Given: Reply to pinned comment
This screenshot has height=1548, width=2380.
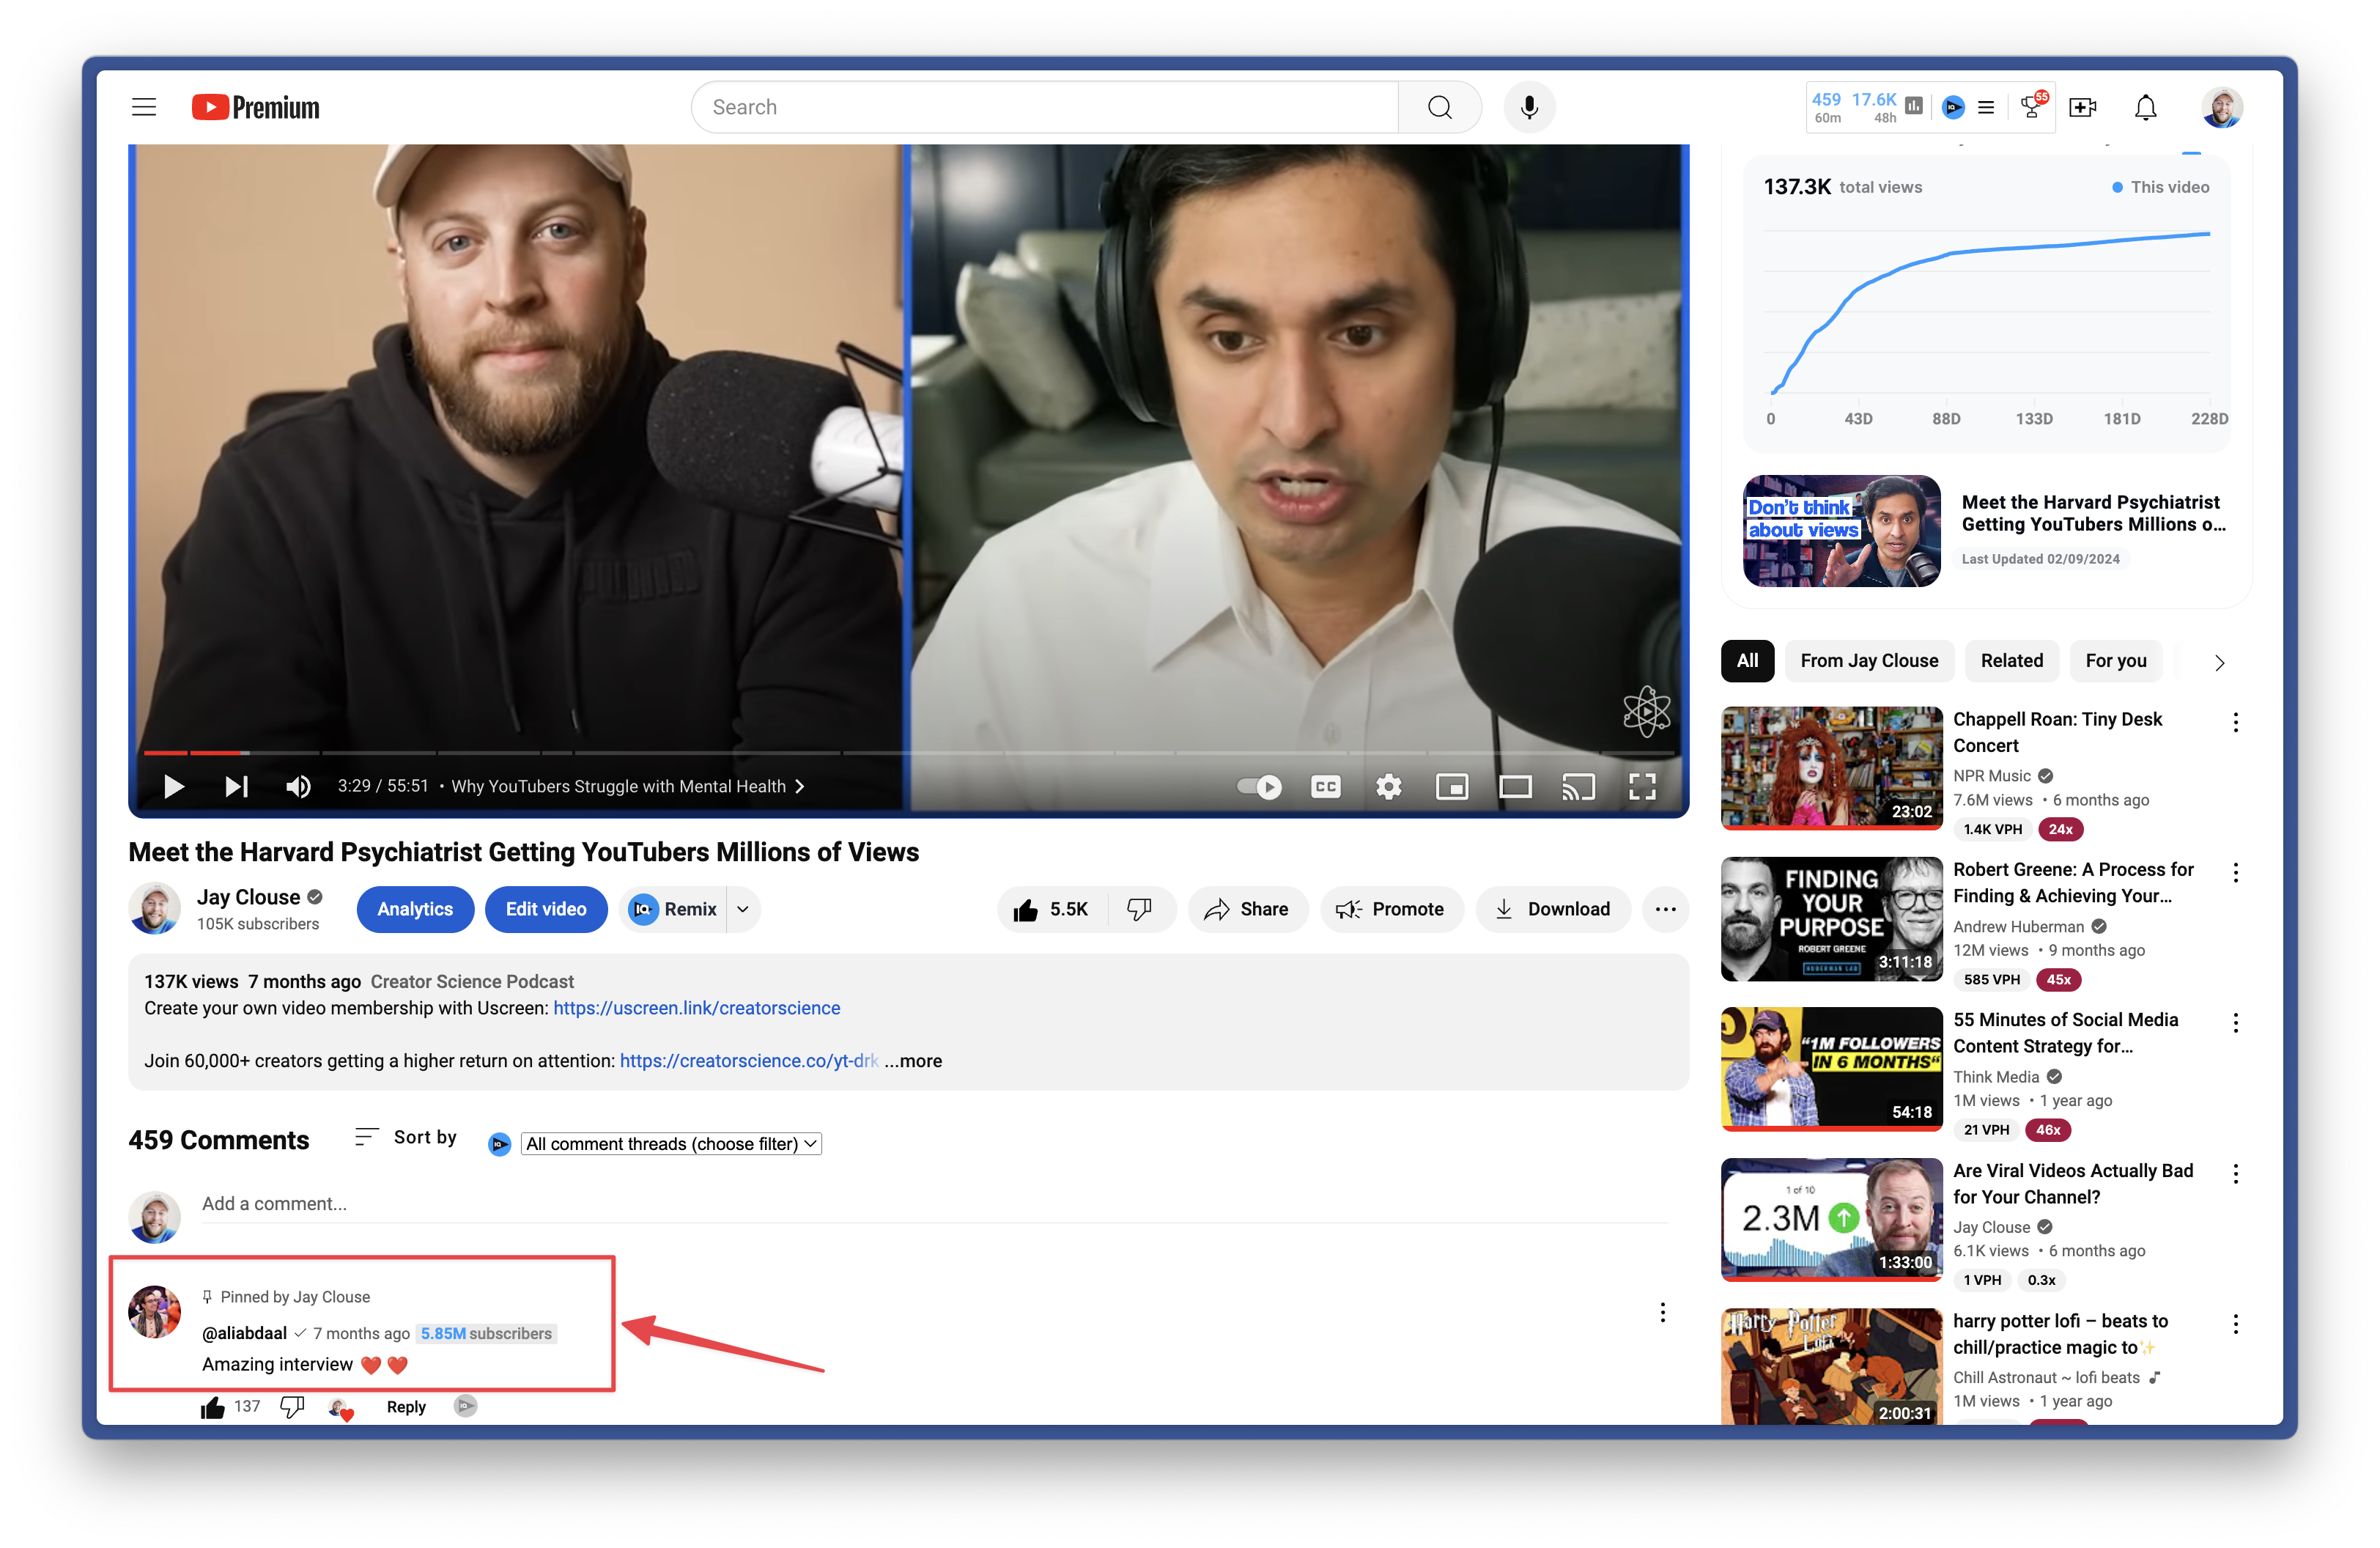Looking at the screenshot, I should [406, 1407].
